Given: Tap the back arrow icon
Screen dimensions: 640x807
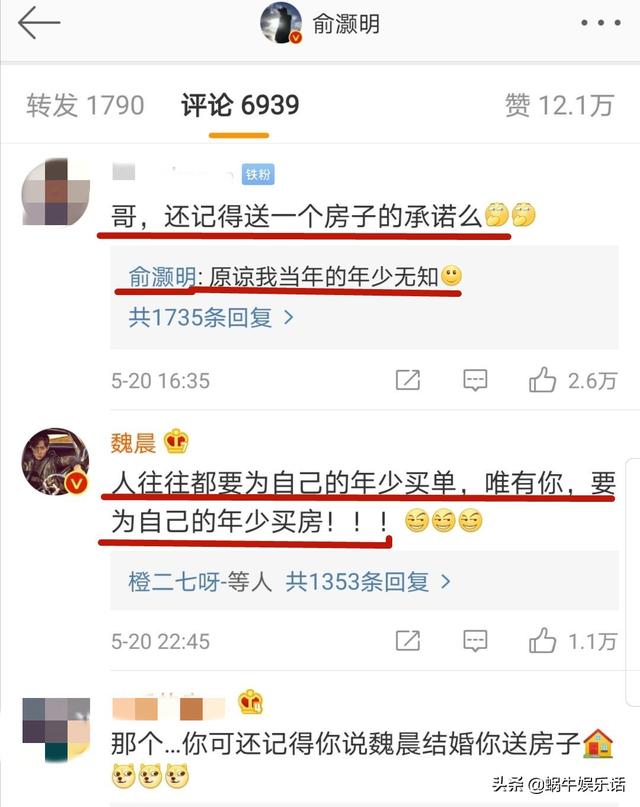Looking at the screenshot, I should [x=39, y=23].
